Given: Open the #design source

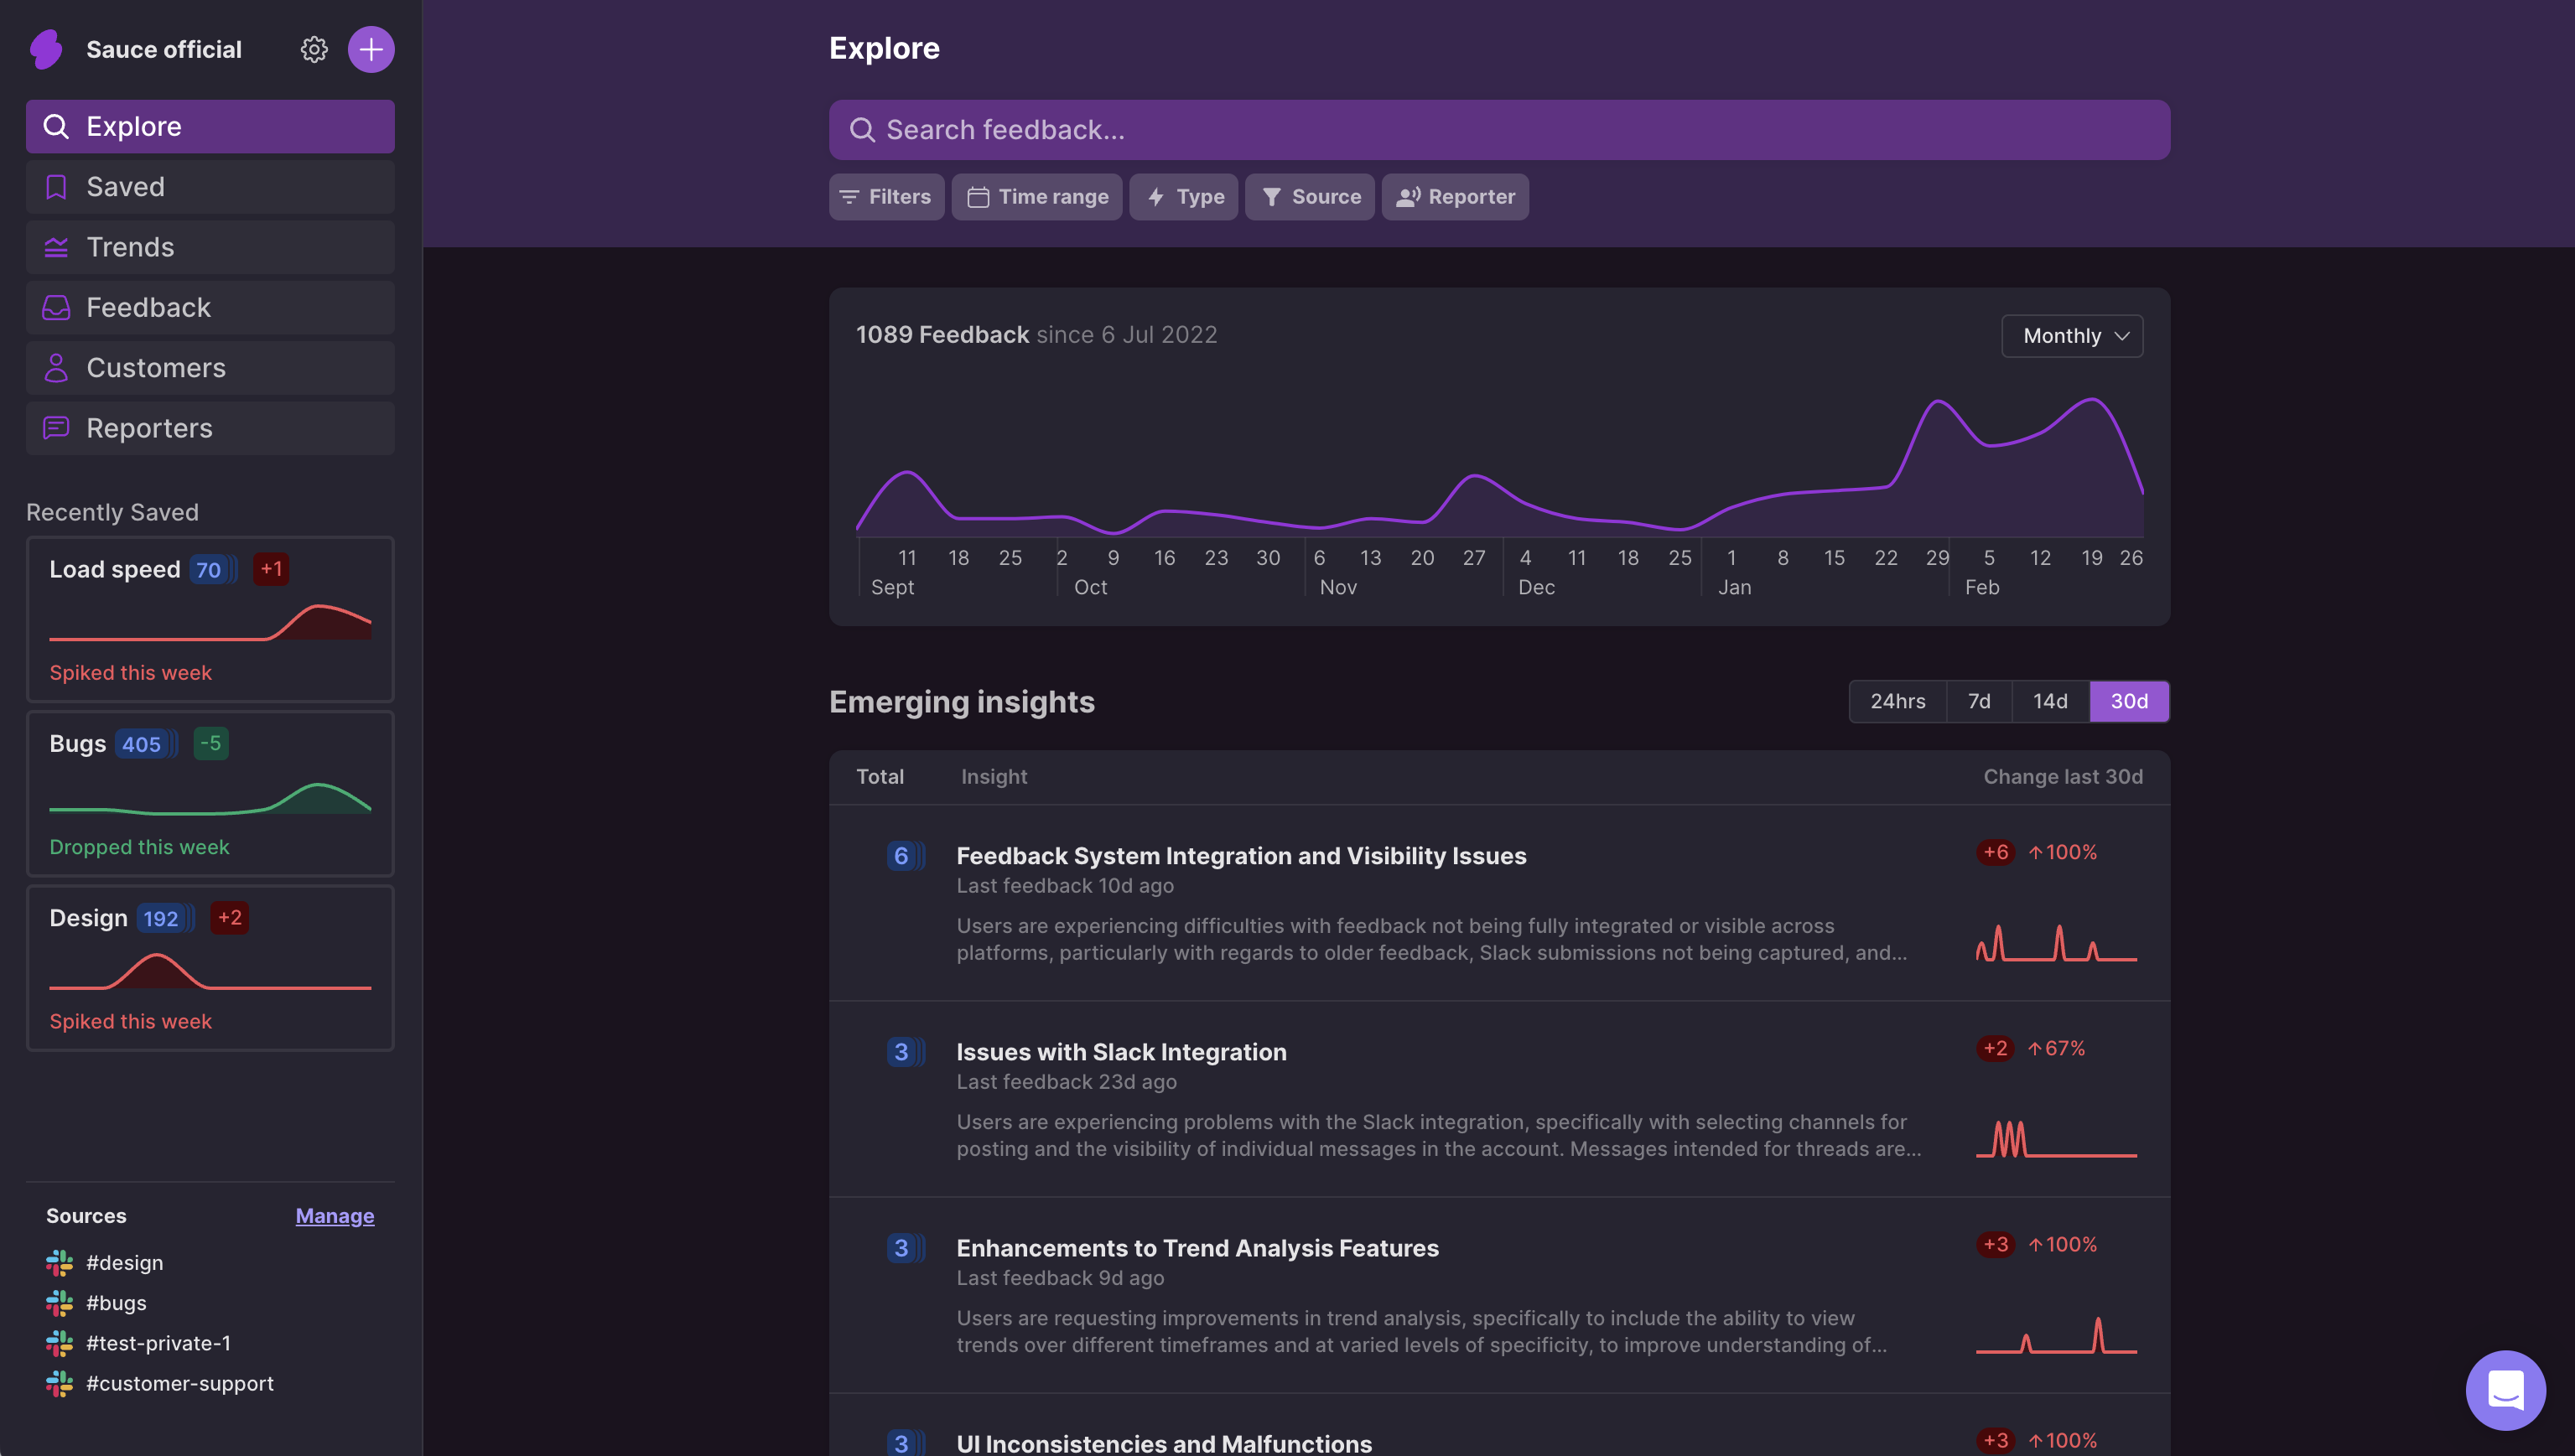Looking at the screenshot, I should click(124, 1263).
